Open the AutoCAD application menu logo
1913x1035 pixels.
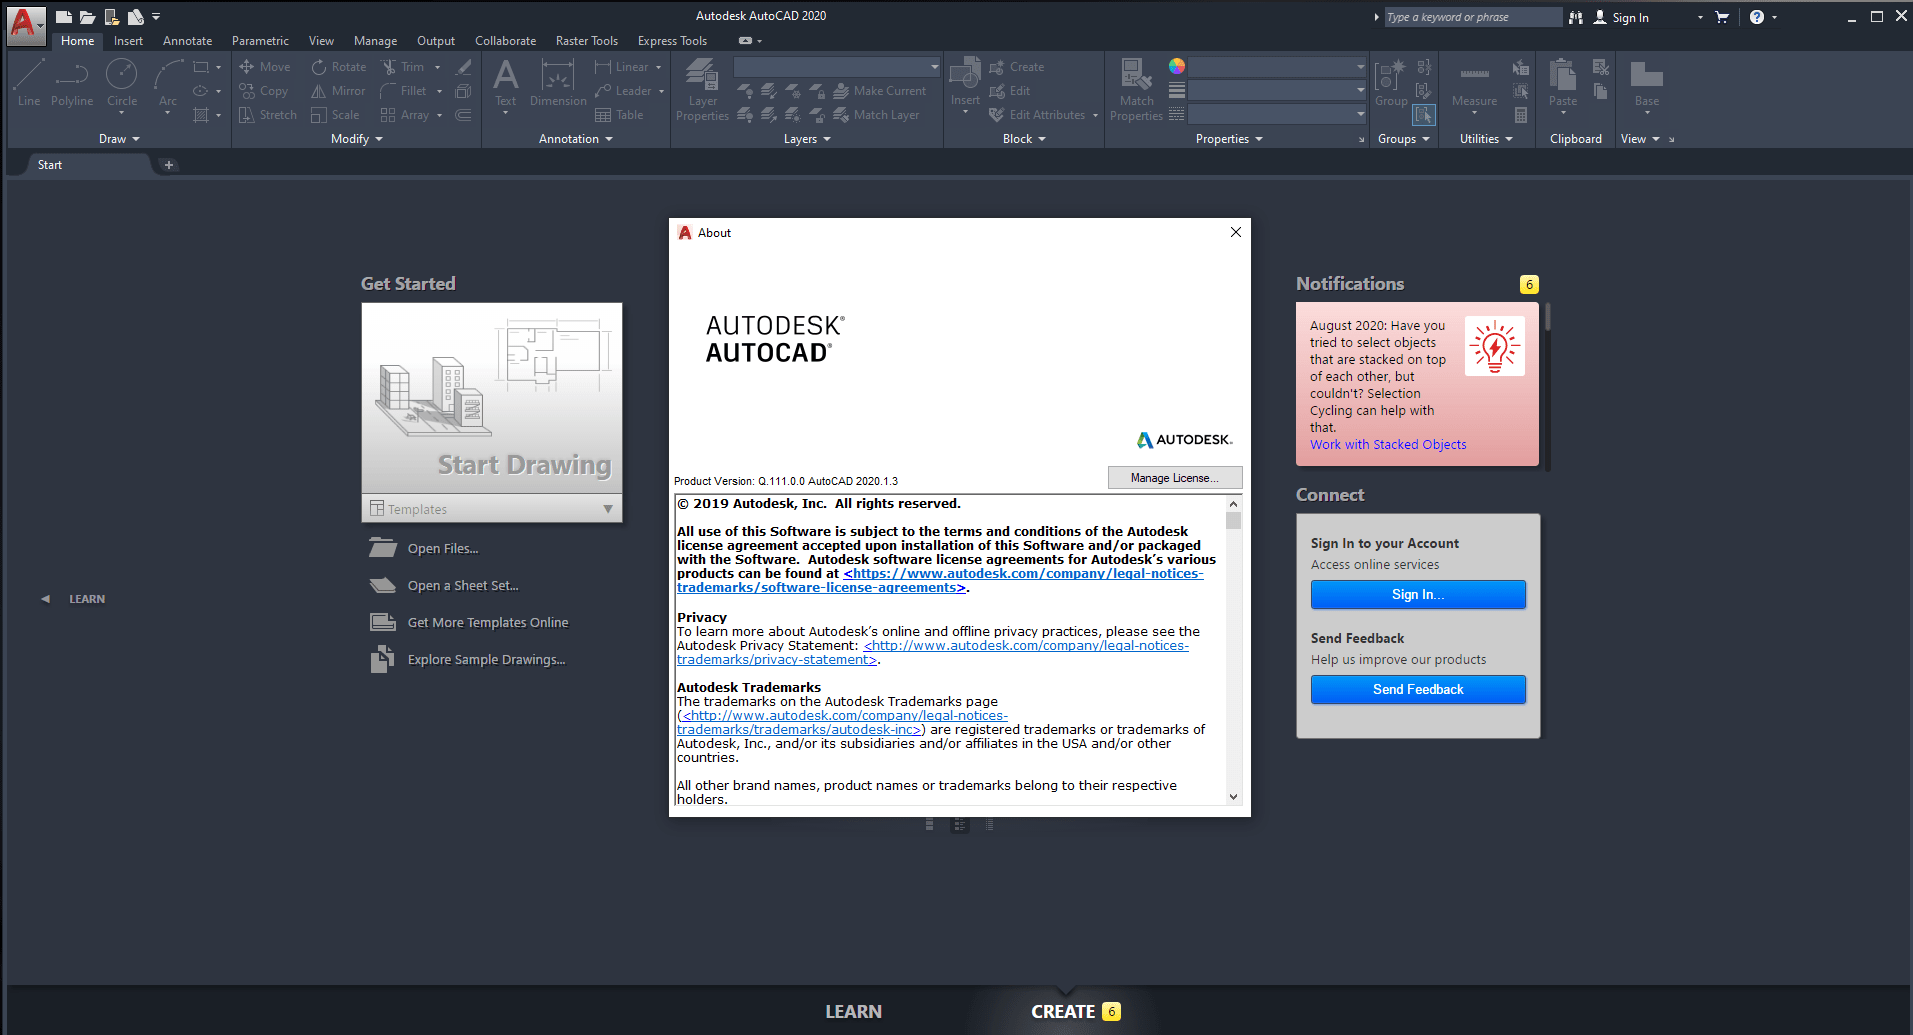pos(24,24)
